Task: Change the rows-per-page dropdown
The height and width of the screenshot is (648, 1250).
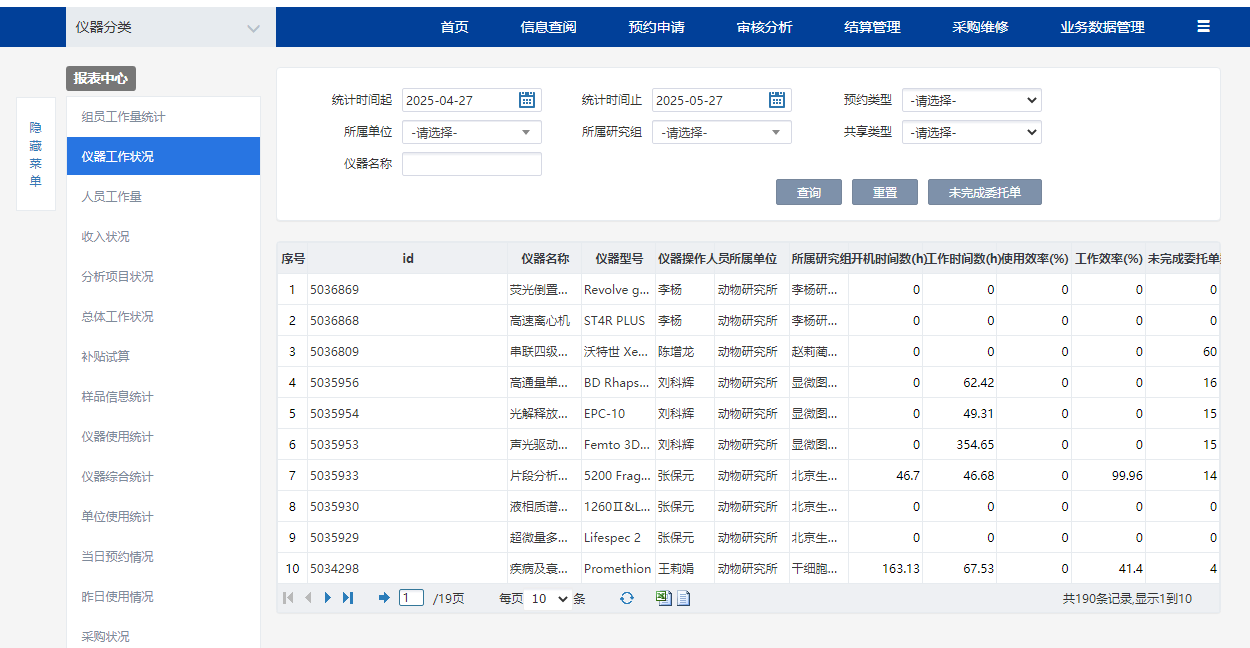Action: point(547,598)
